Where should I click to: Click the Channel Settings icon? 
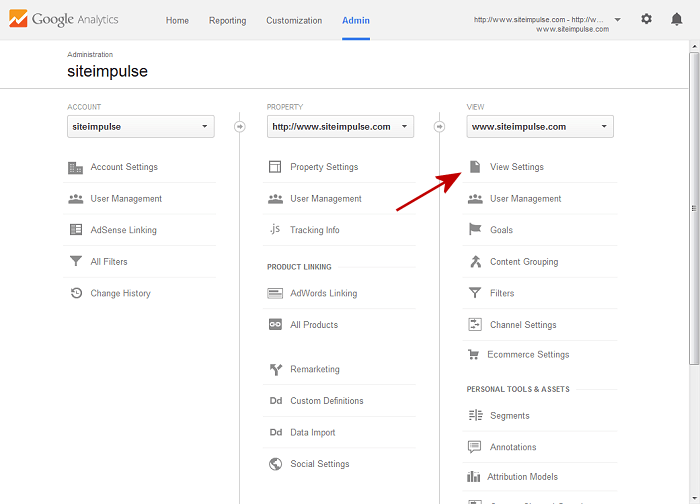475,325
